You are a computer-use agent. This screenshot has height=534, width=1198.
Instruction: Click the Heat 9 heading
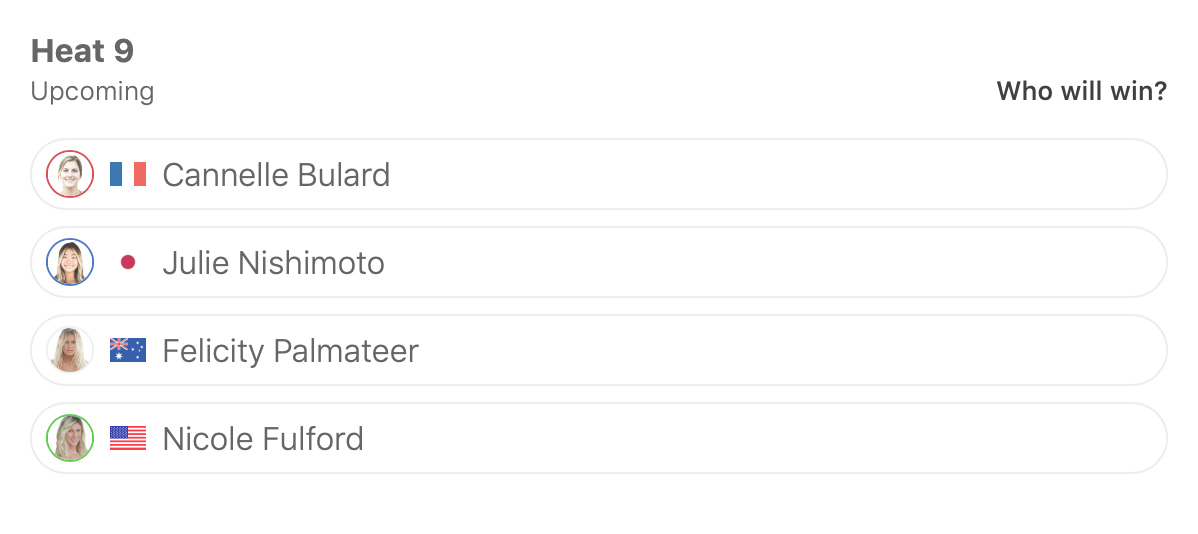pos(82,51)
